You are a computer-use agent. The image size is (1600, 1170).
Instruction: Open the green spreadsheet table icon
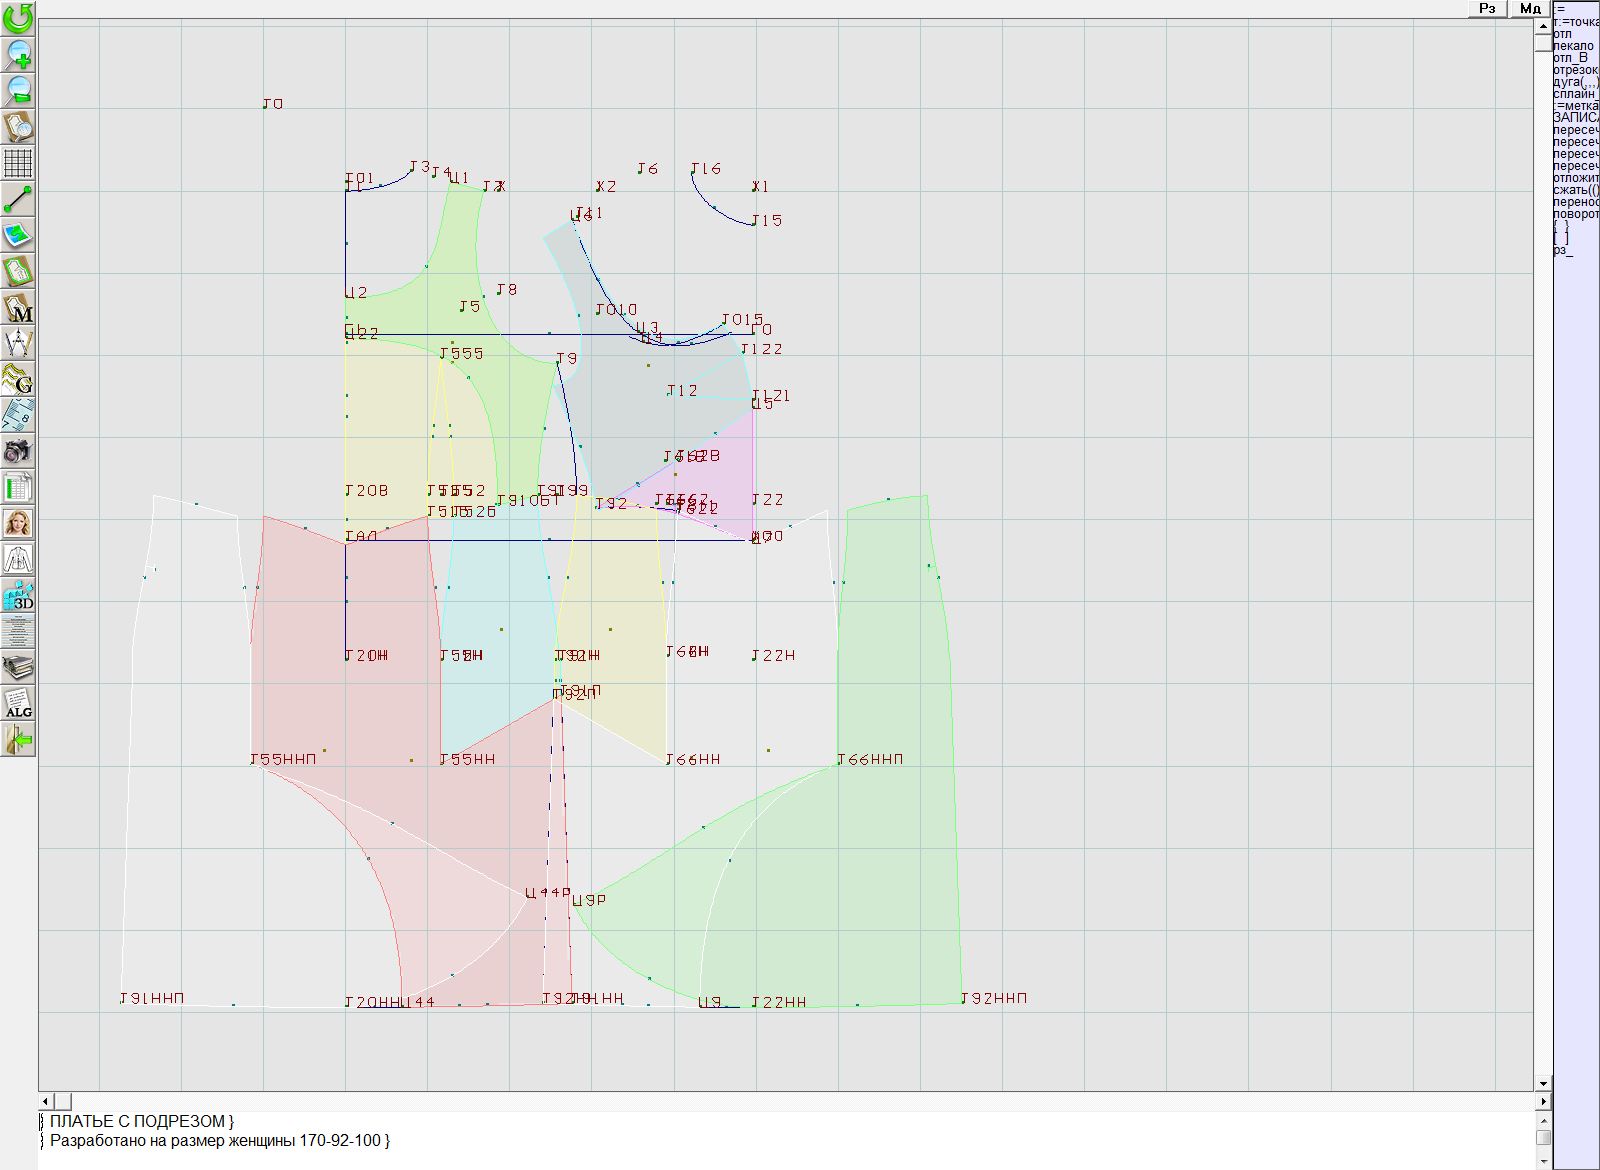[18, 488]
